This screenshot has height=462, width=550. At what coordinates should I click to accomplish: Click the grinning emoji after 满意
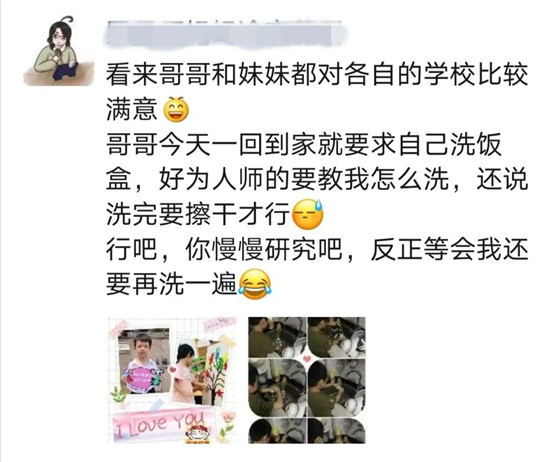[x=176, y=109]
